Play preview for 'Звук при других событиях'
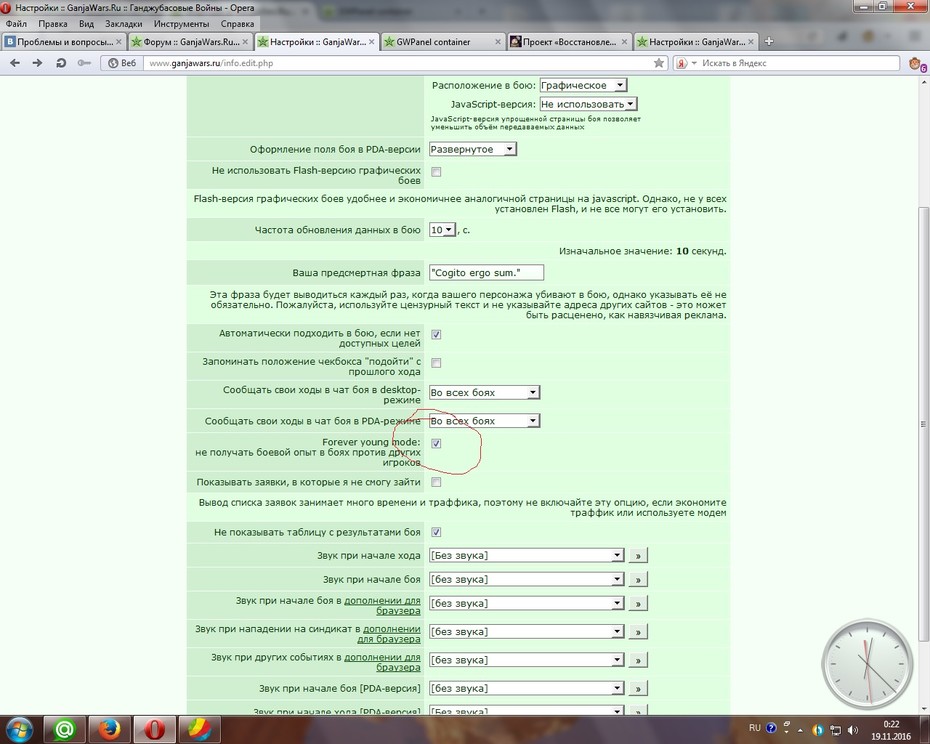Viewport: 930px width, 744px height. coord(638,660)
